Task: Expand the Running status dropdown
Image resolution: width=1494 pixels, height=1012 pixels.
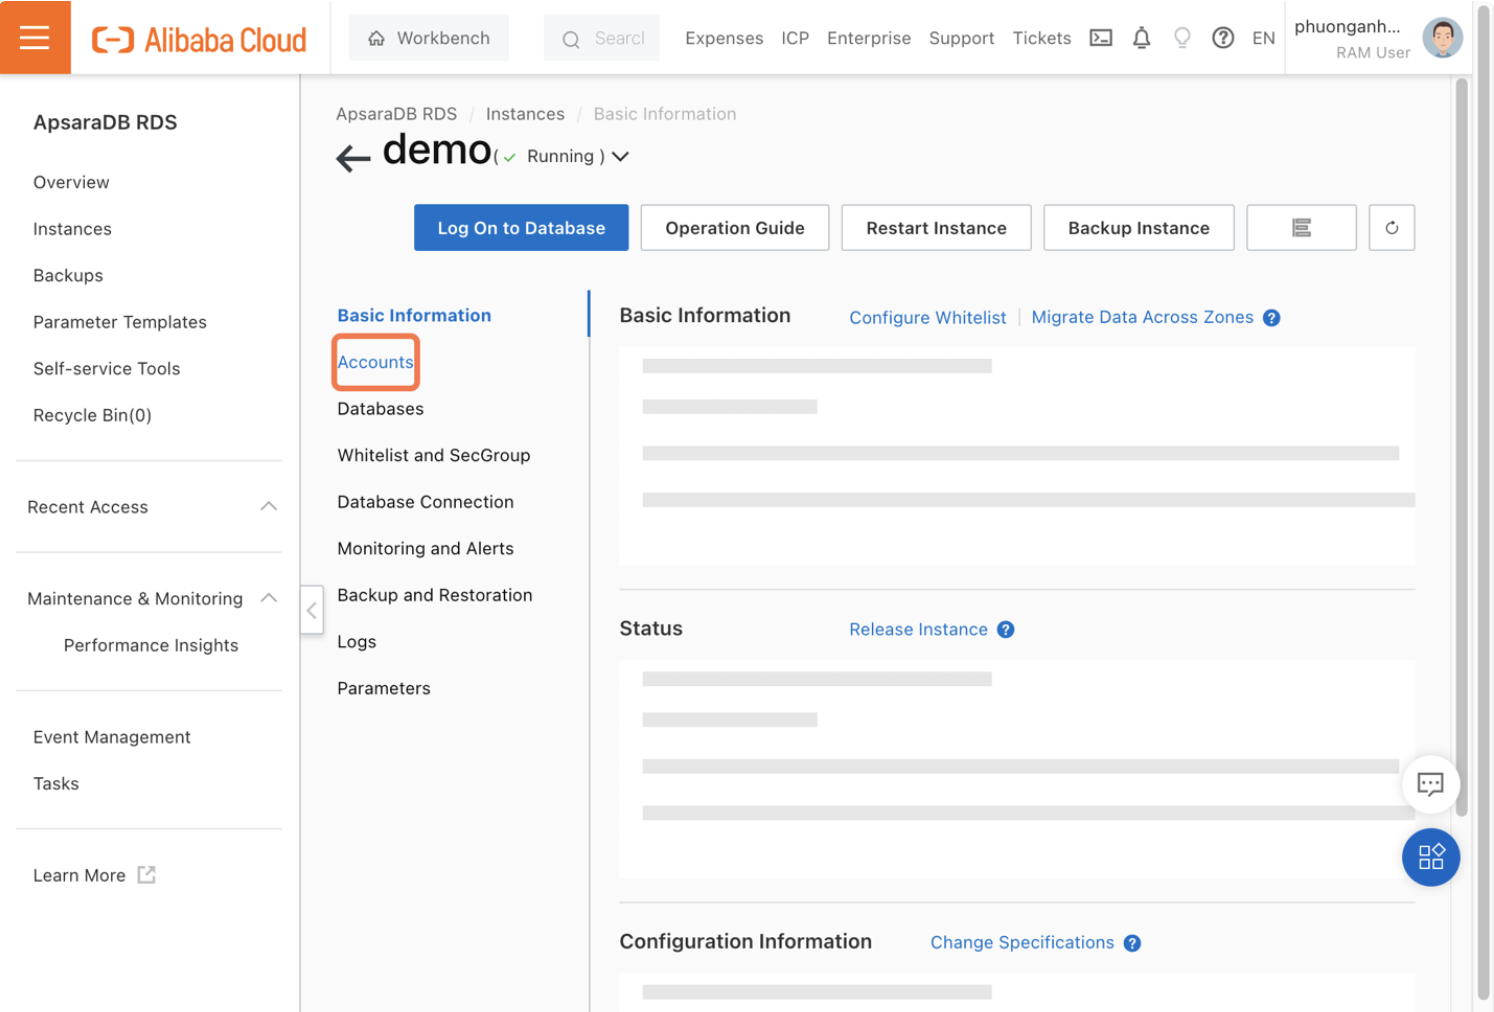Action: tap(620, 156)
